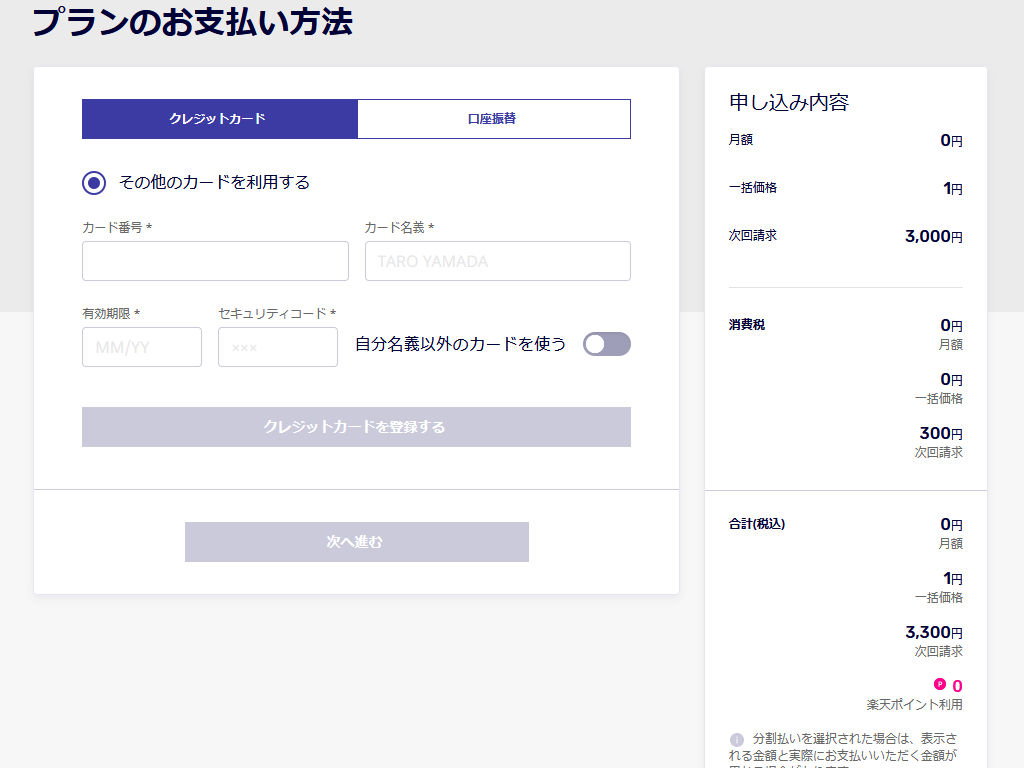This screenshot has height=768, width=1024.
Task: Focus the 有効期限 MM/YY field
Action: point(142,347)
